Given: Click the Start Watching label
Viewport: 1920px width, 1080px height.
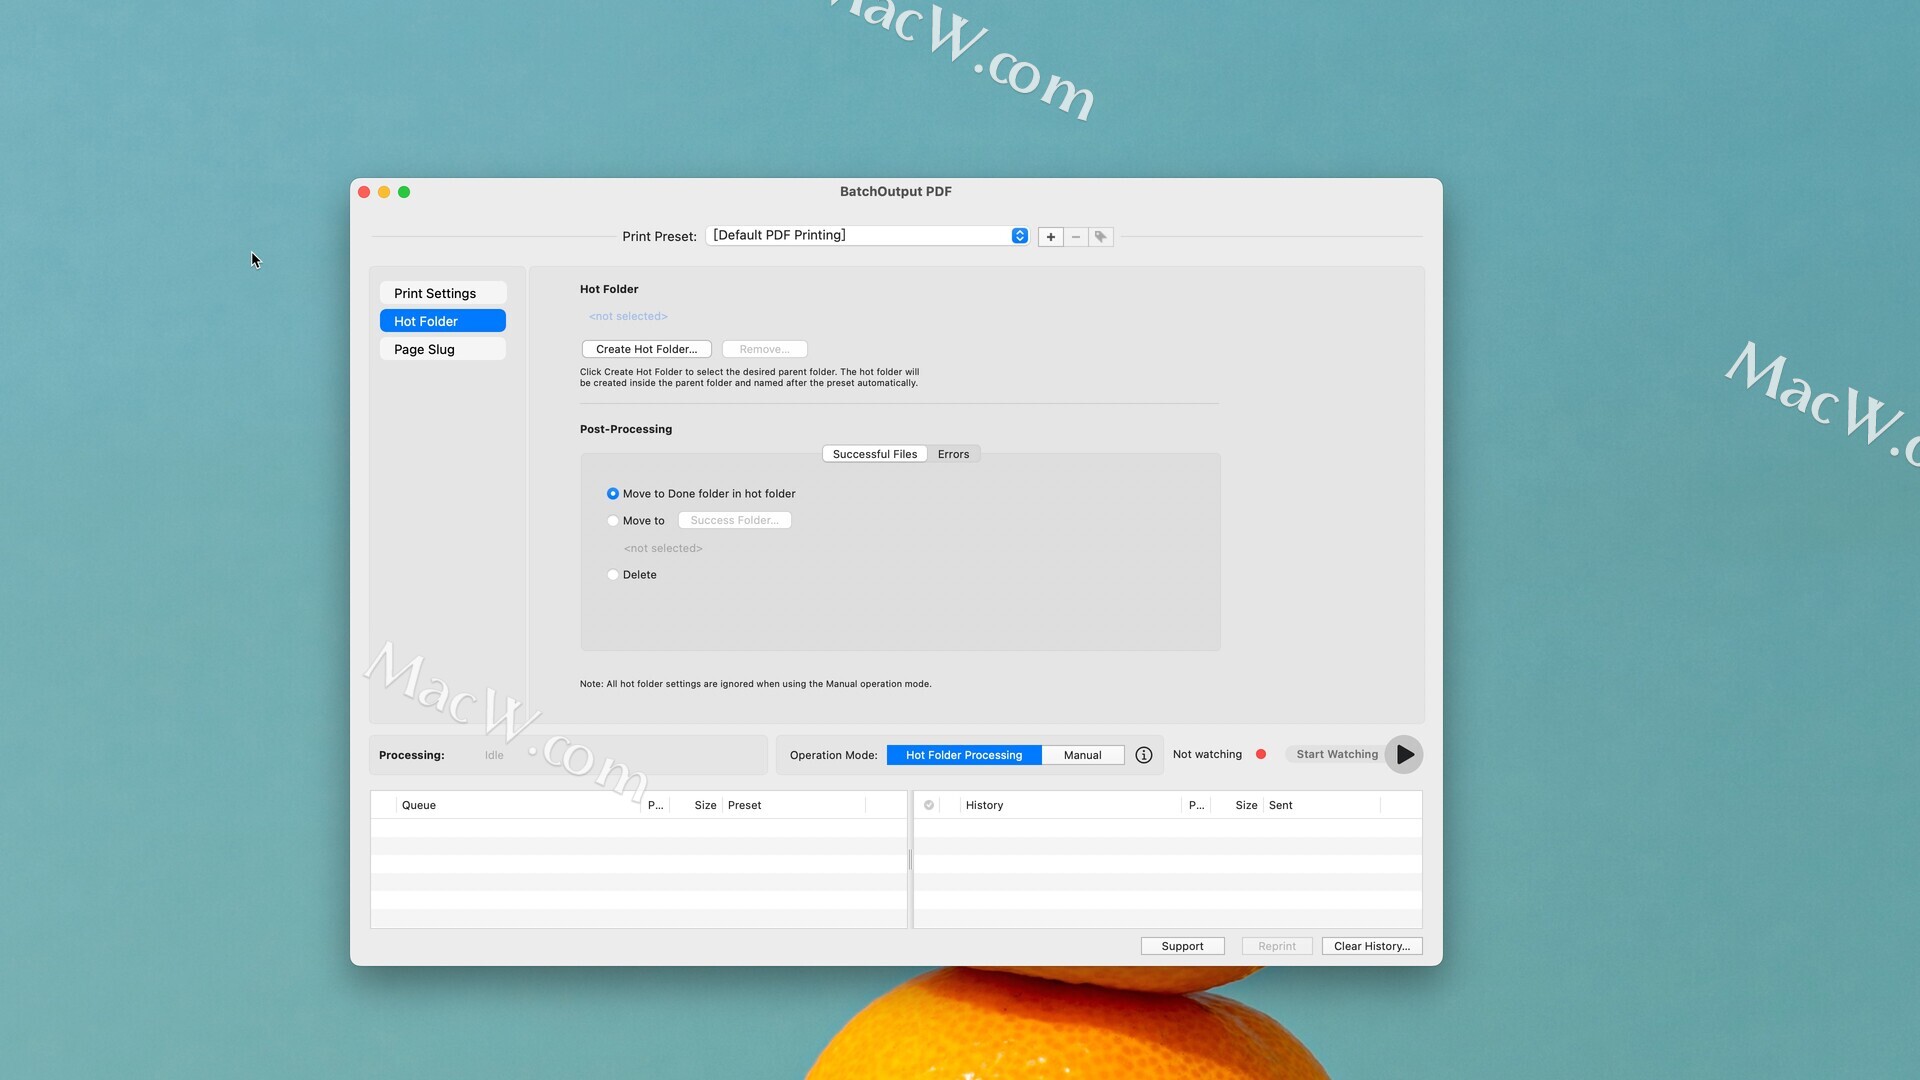Looking at the screenshot, I should [x=1337, y=755].
